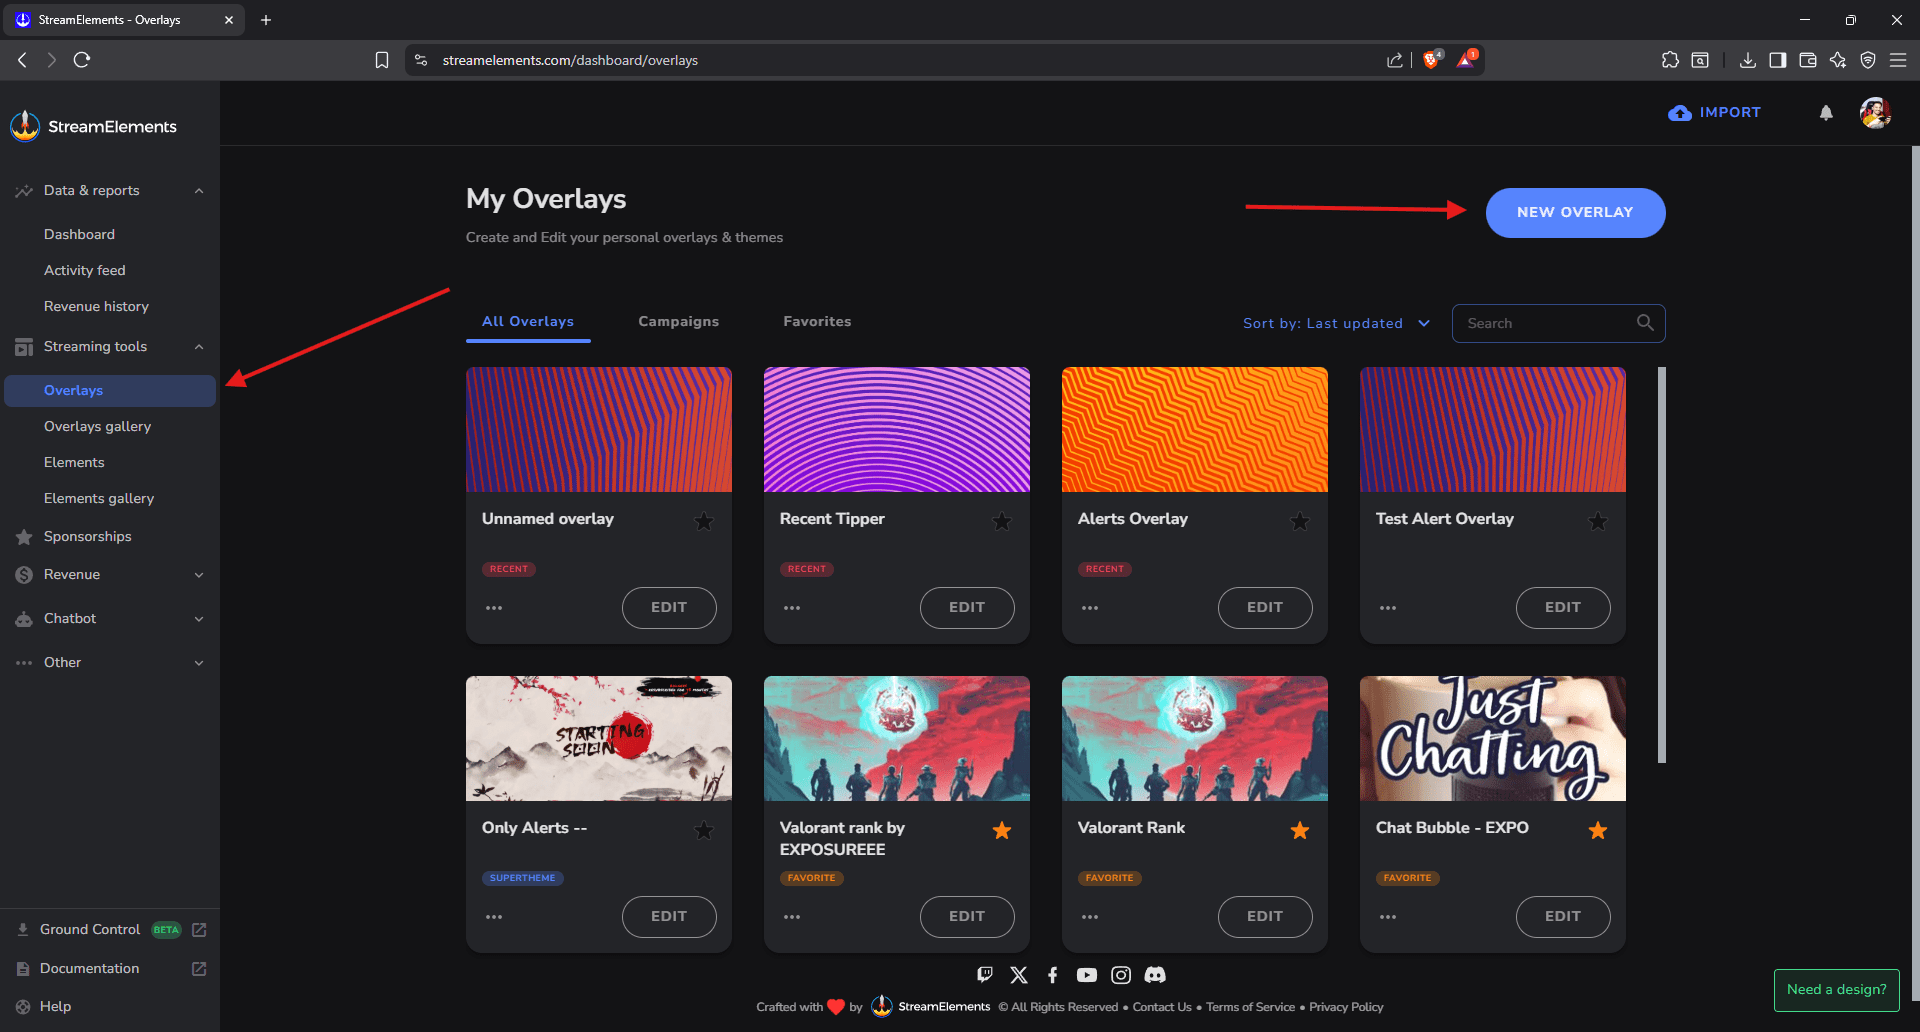Open the three-dot menu on Recent Tipper
Viewport: 1920px width, 1032px height.
[x=792, y=607]
